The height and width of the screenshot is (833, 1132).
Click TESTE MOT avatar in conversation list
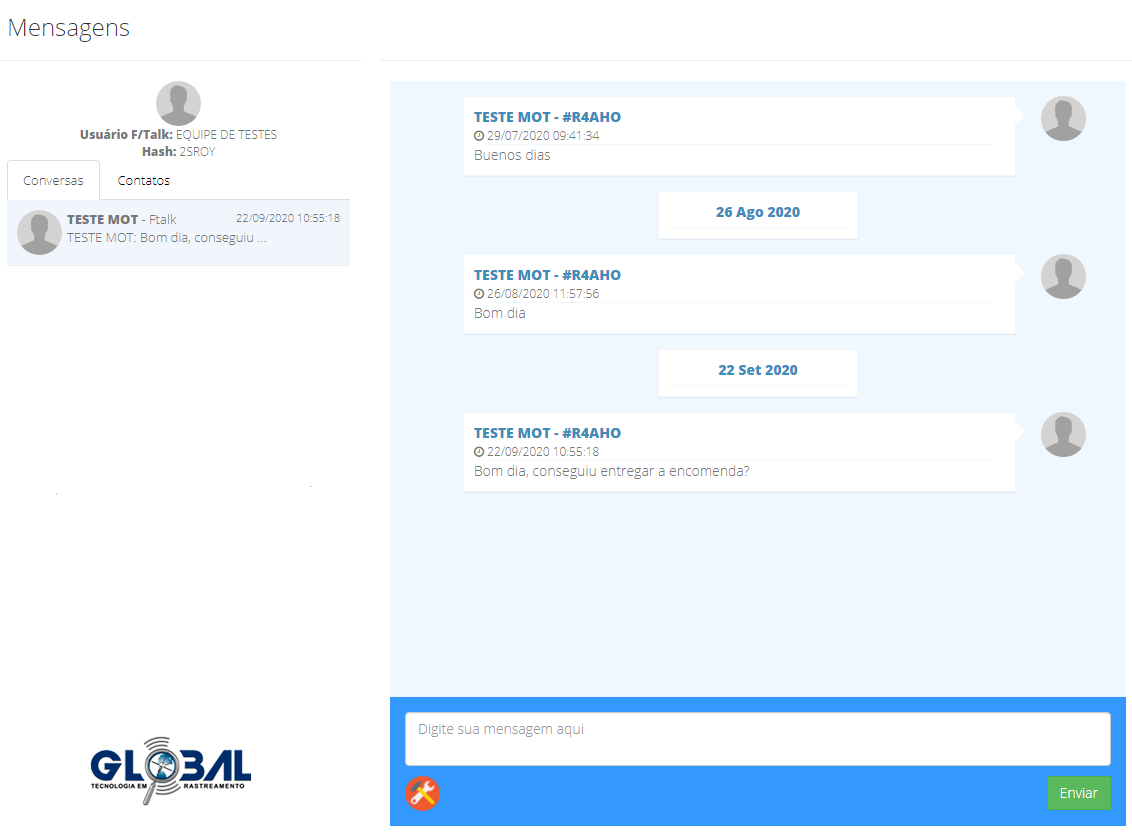40,233
